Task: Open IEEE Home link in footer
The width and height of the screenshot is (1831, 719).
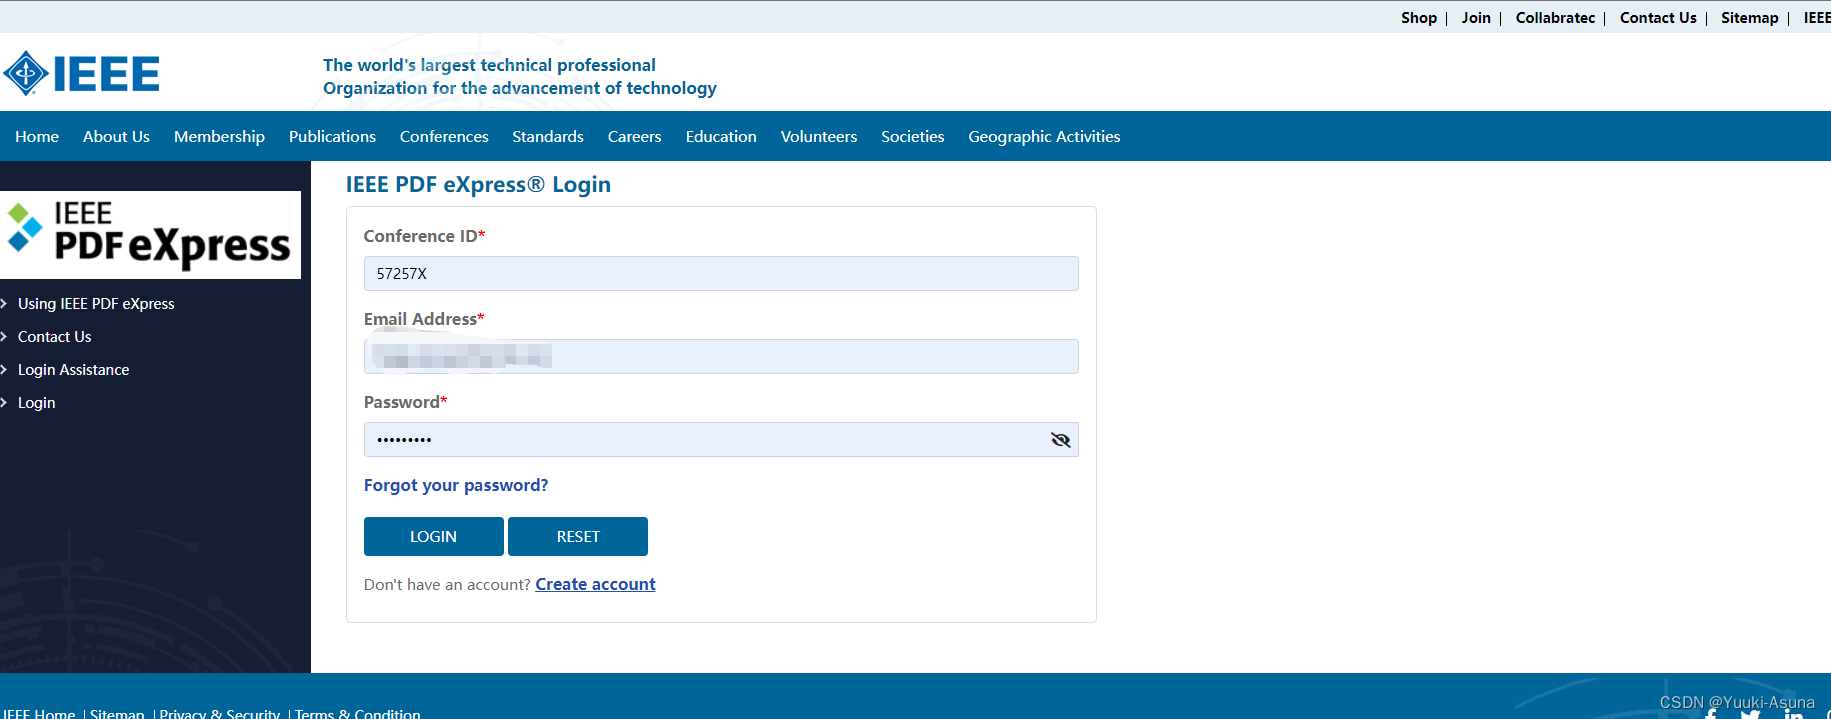Action: pos(39,713)
